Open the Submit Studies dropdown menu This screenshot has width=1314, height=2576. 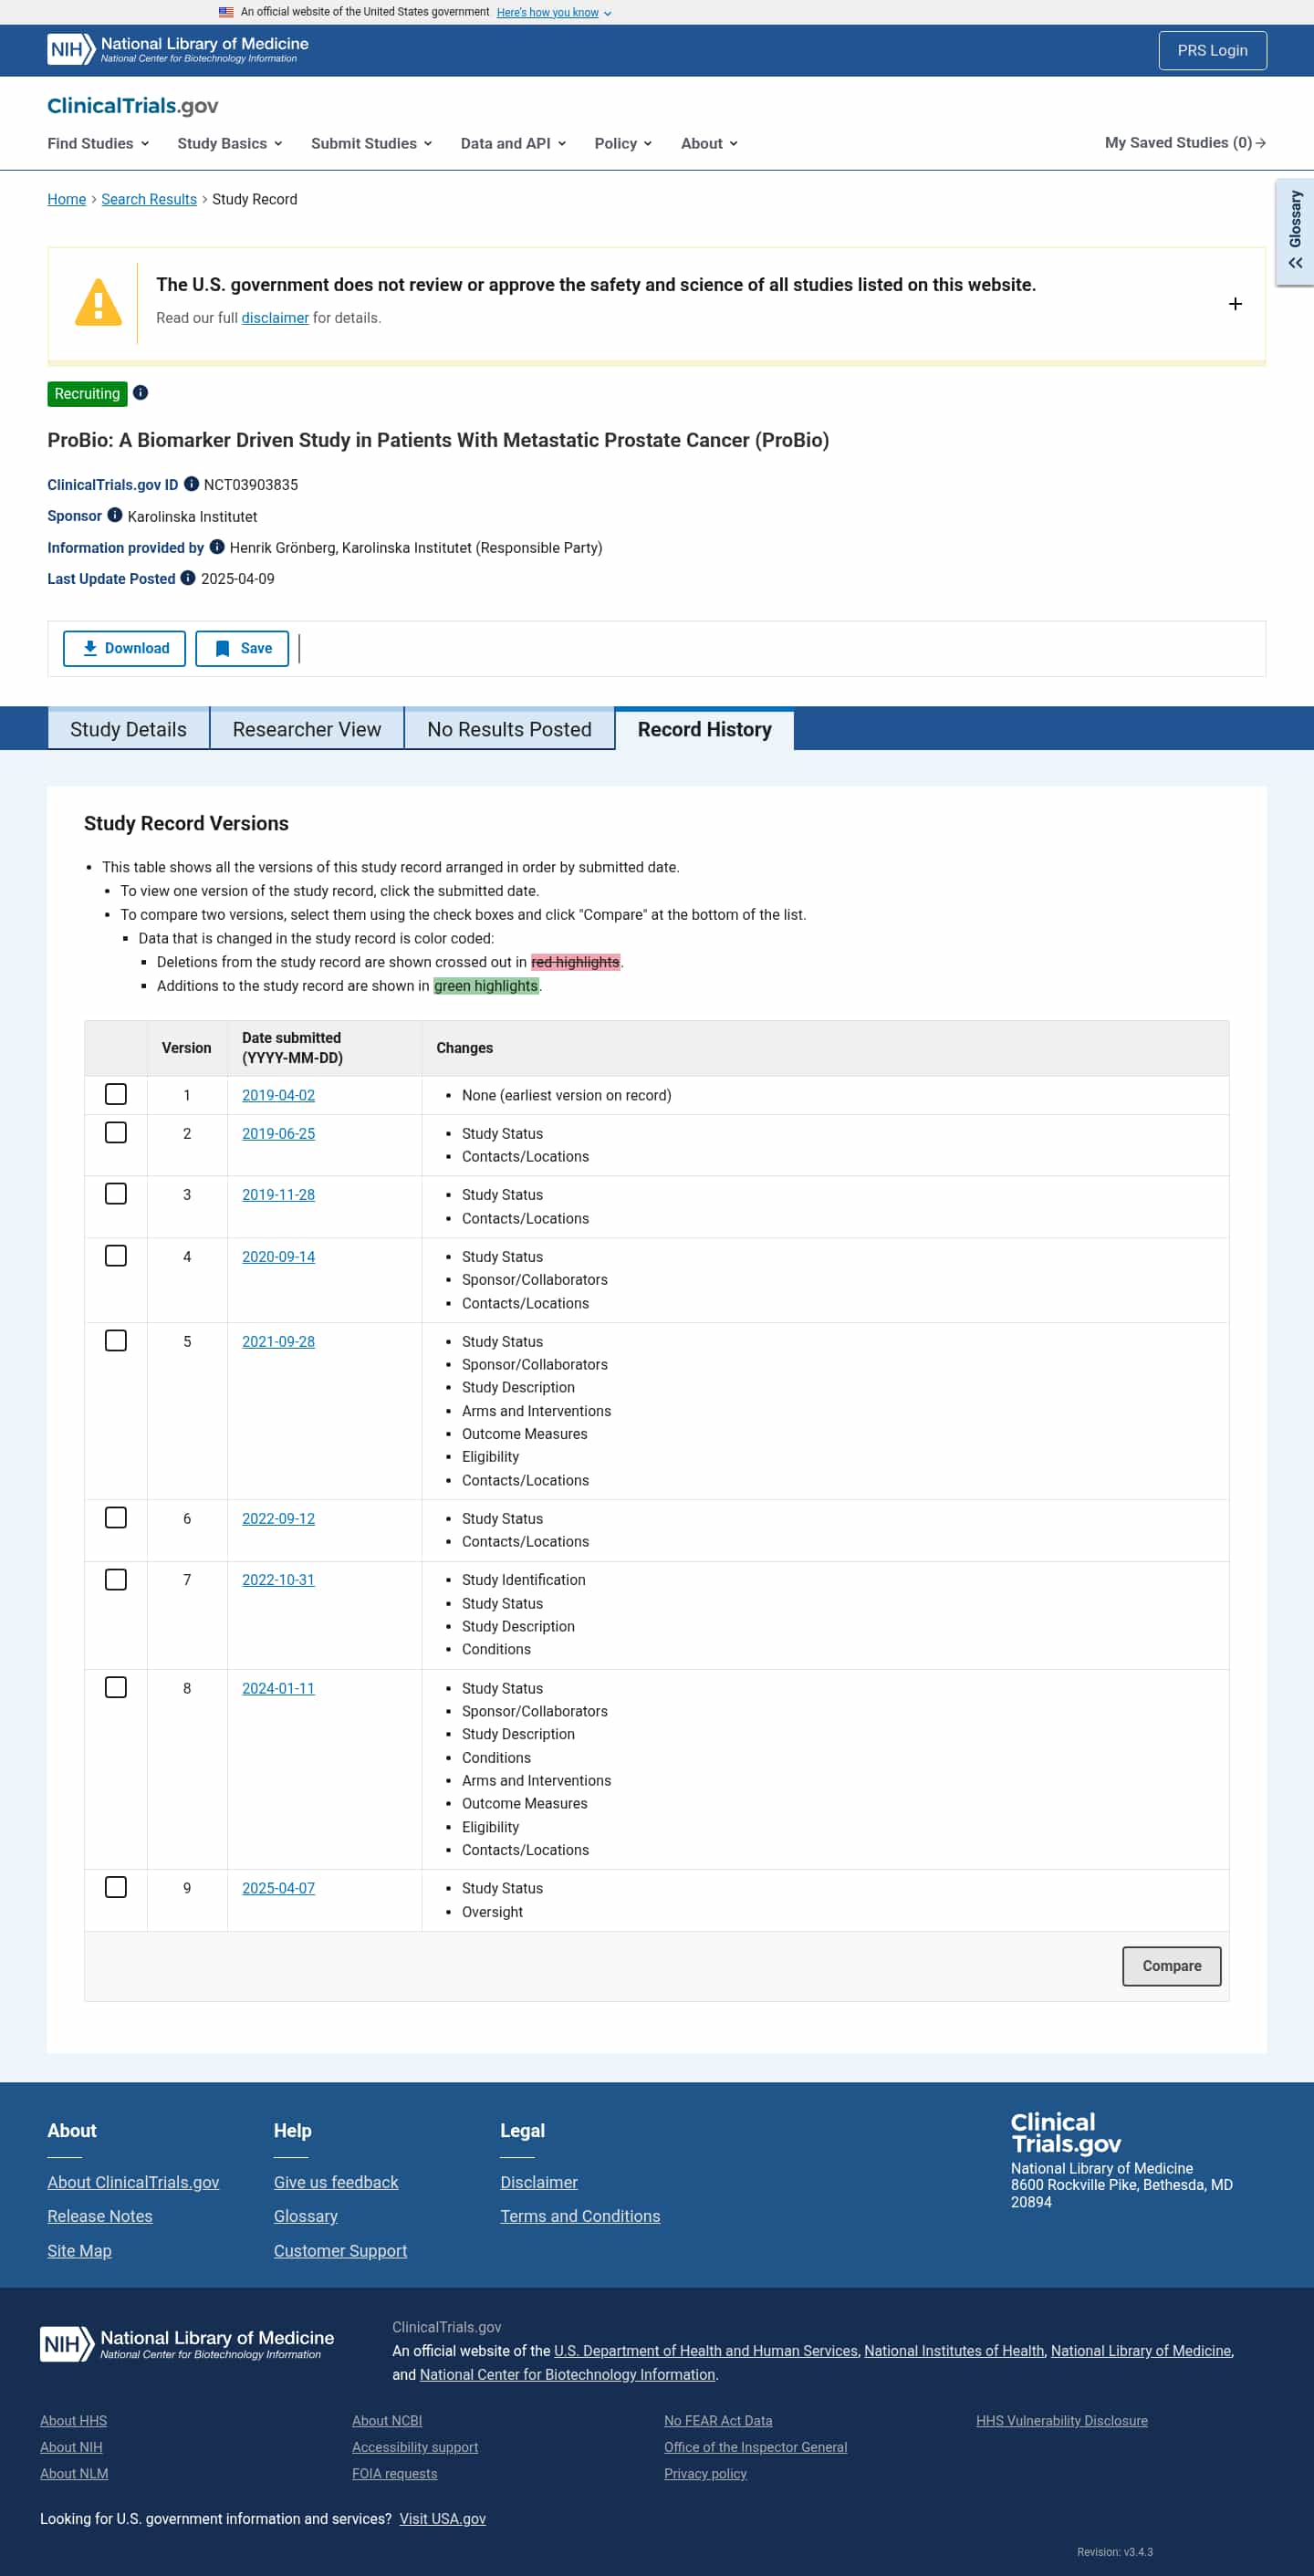click(x=372, y=143)
